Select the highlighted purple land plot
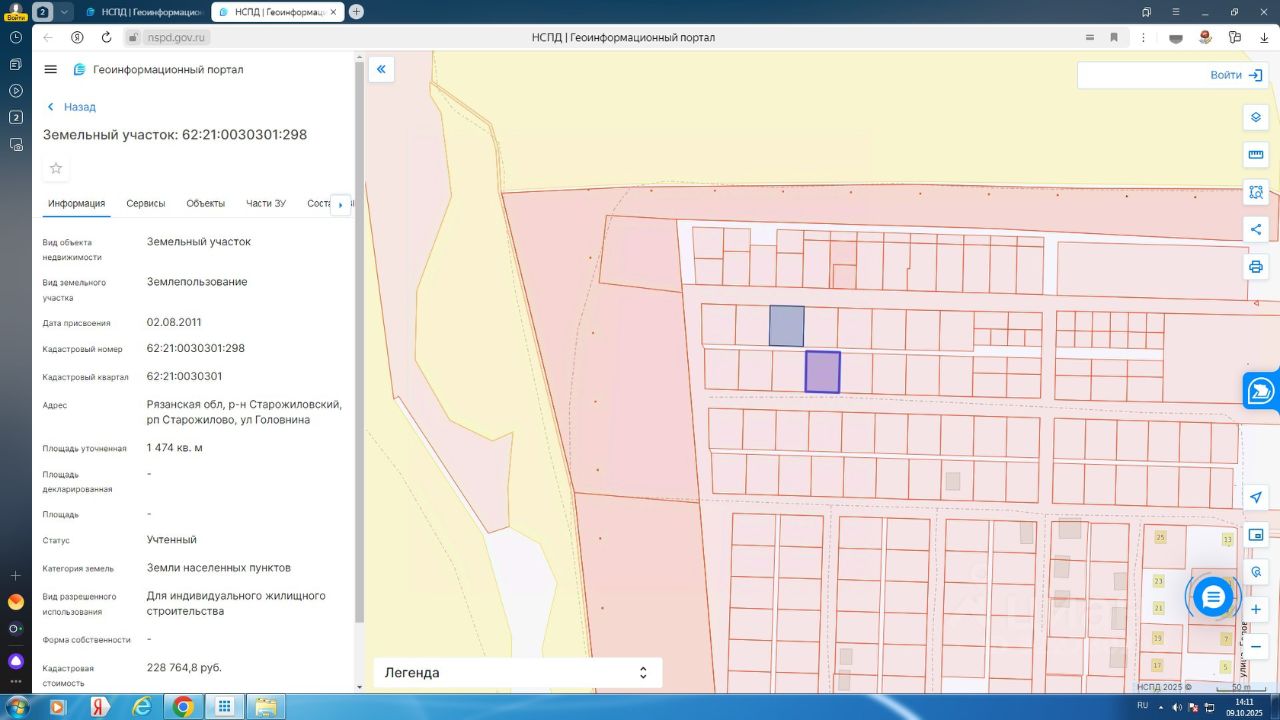The width and height of the screenshot is (1280, 720). click(822, 372)
